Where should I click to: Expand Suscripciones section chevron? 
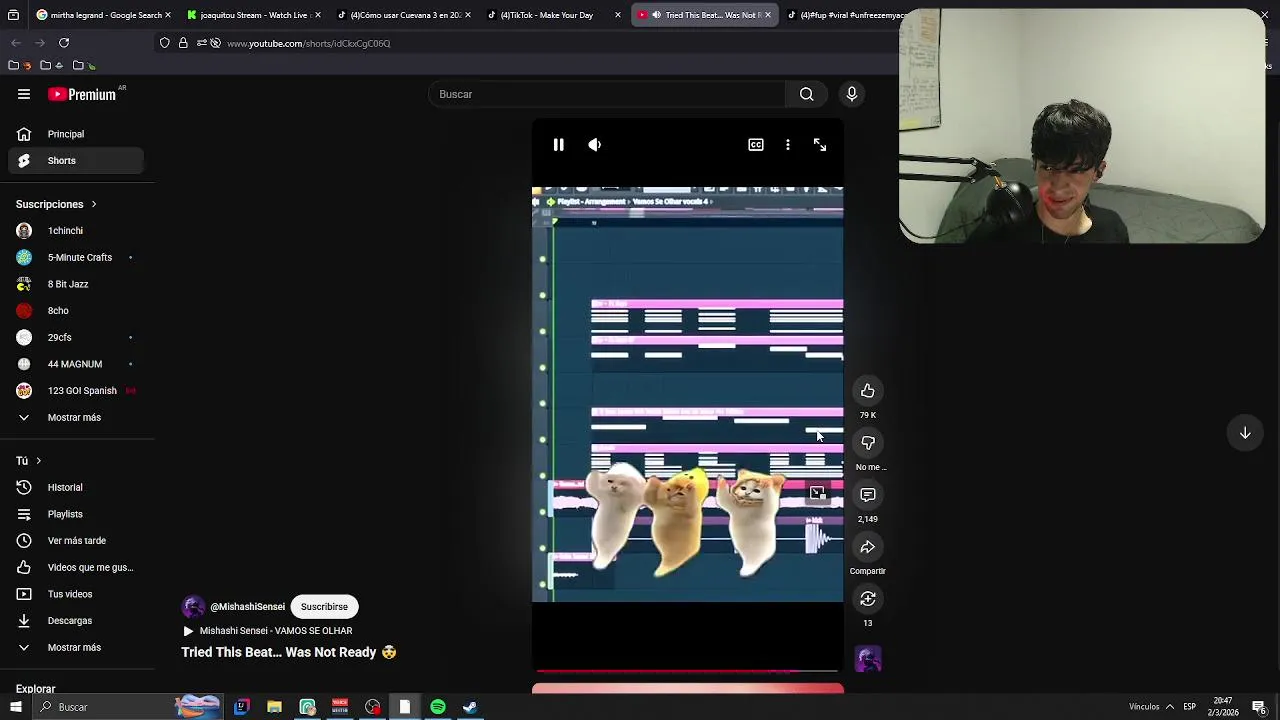94,204
